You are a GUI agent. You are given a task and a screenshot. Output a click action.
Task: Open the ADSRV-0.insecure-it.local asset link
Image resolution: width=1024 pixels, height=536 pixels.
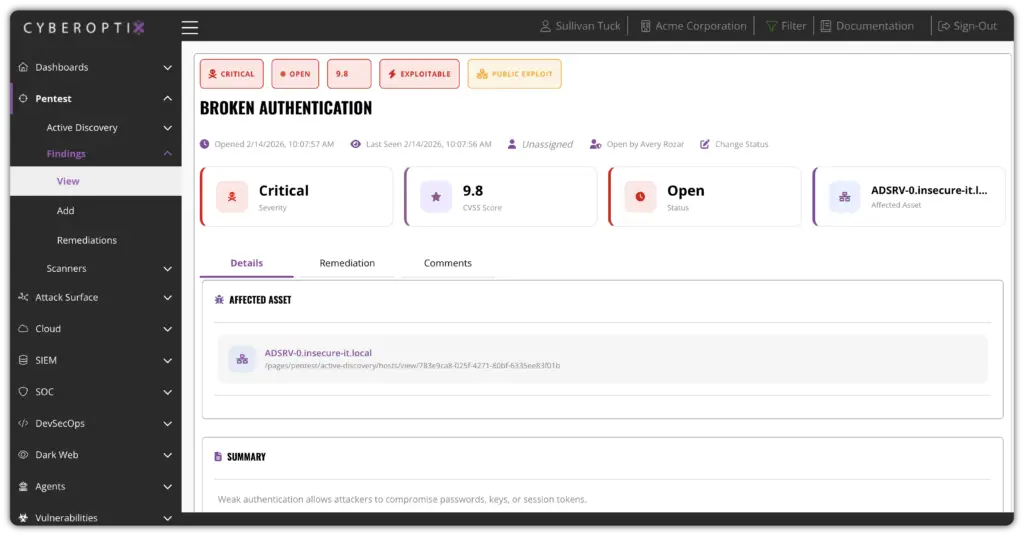click(318, 353)
